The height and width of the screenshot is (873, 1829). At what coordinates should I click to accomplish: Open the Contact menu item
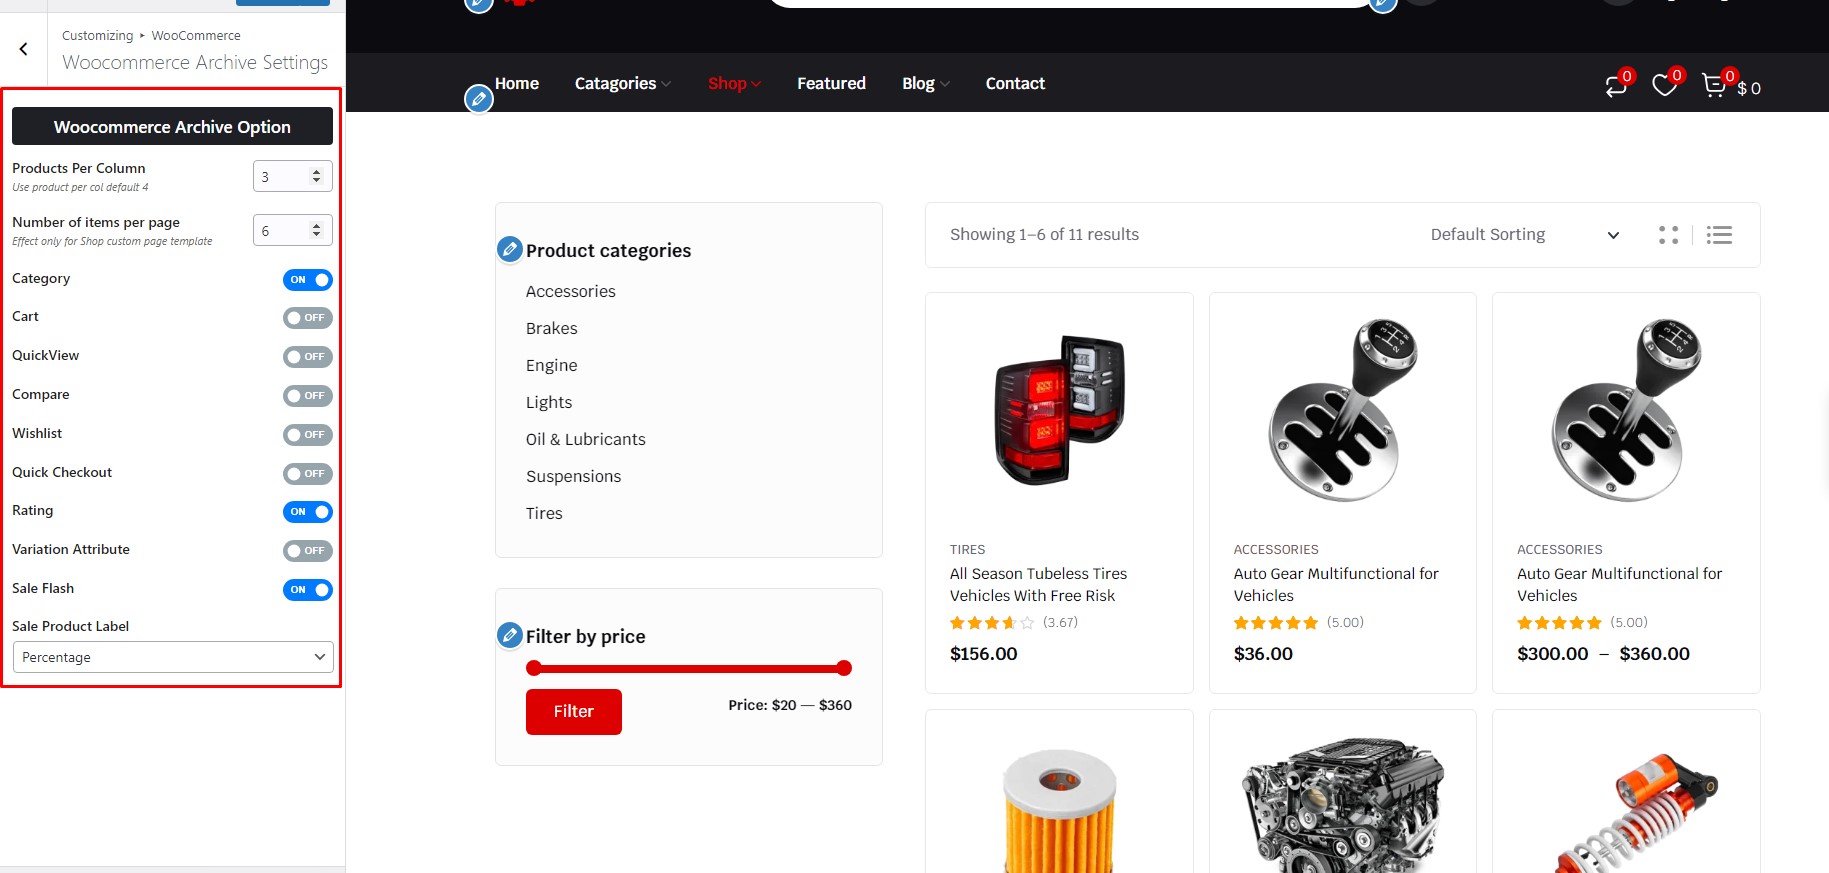[x=1015, y=83]
